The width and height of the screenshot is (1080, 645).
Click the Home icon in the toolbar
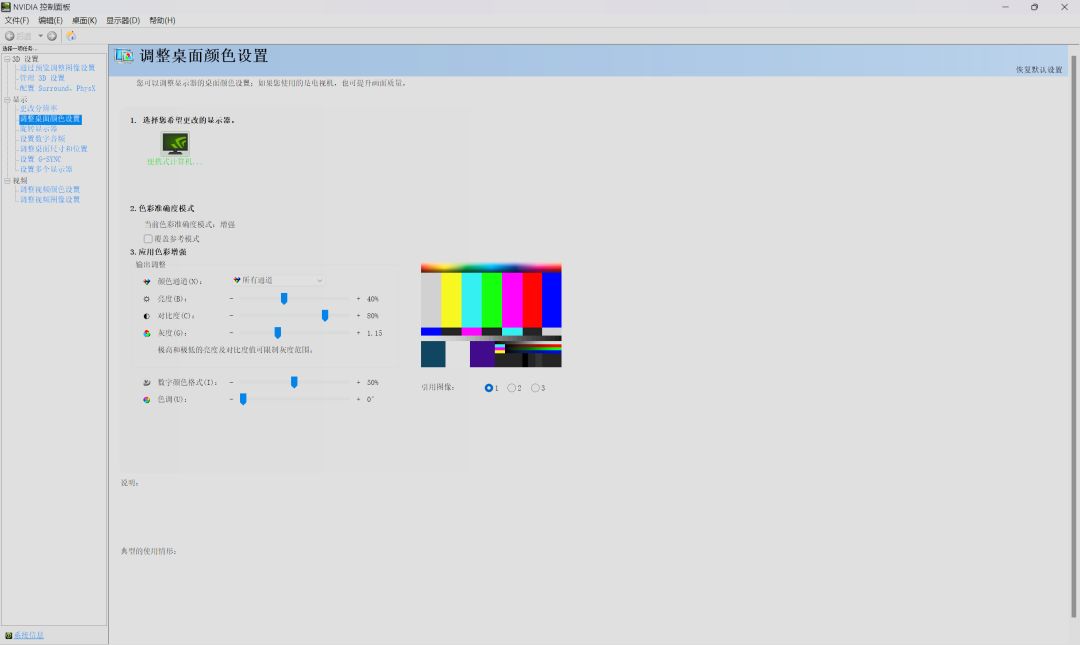click(x=71, y=36)
